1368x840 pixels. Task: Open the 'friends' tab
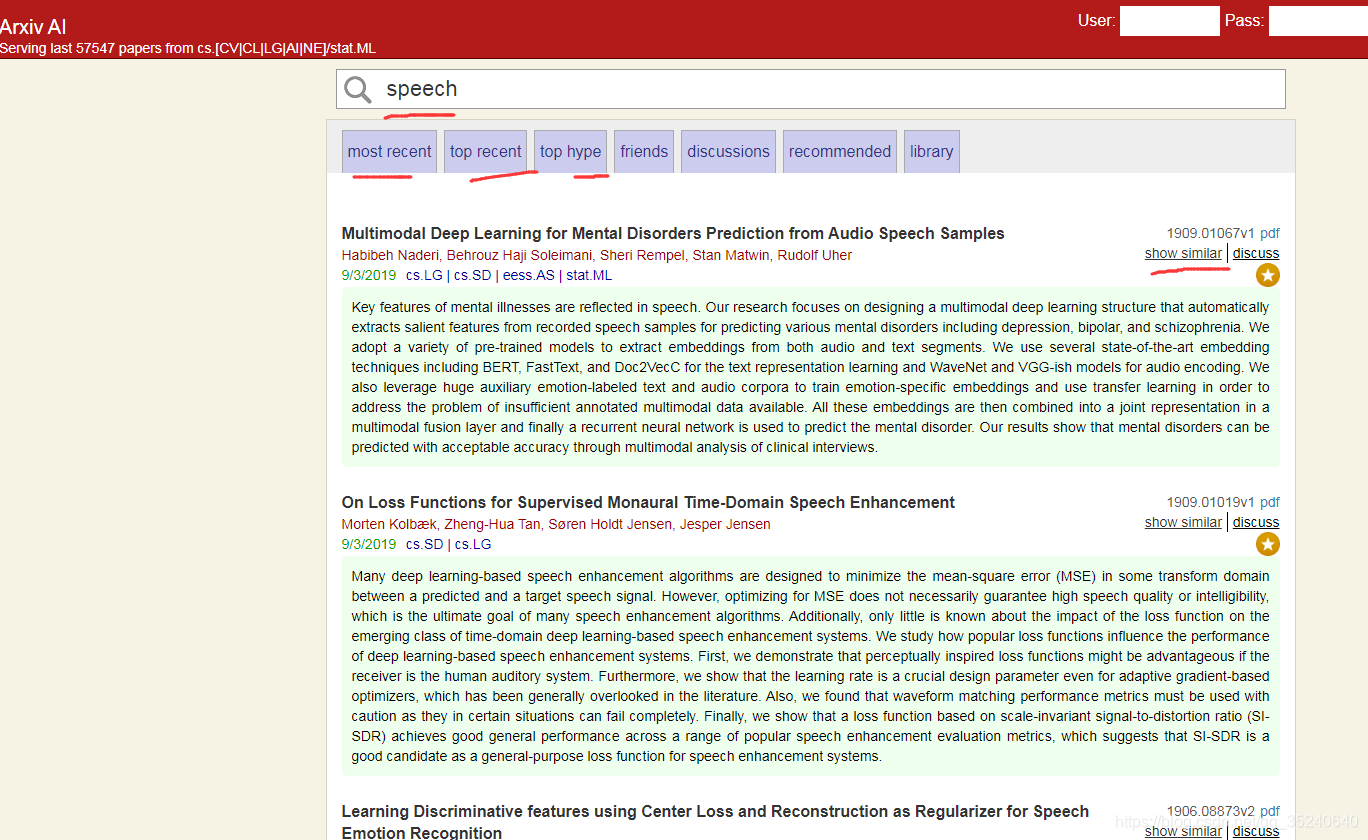(x=644, y=152)
